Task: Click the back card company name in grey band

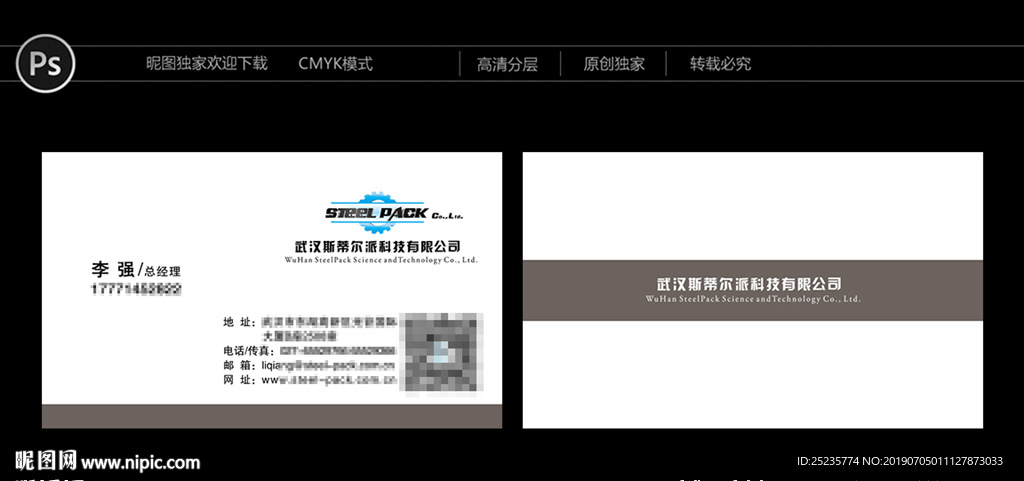Action: 749,285
